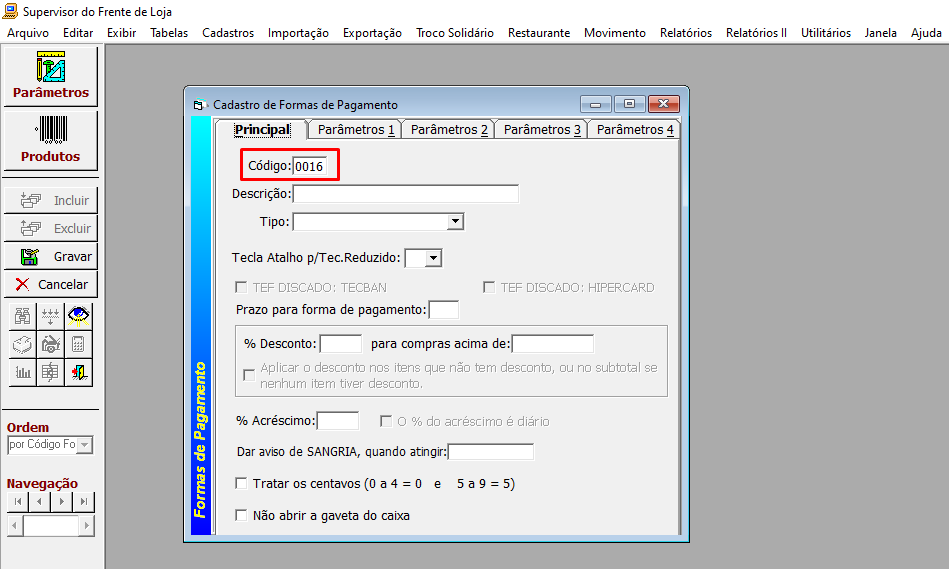
Task: Click the binoculars search icon
Action: (22, 316)
